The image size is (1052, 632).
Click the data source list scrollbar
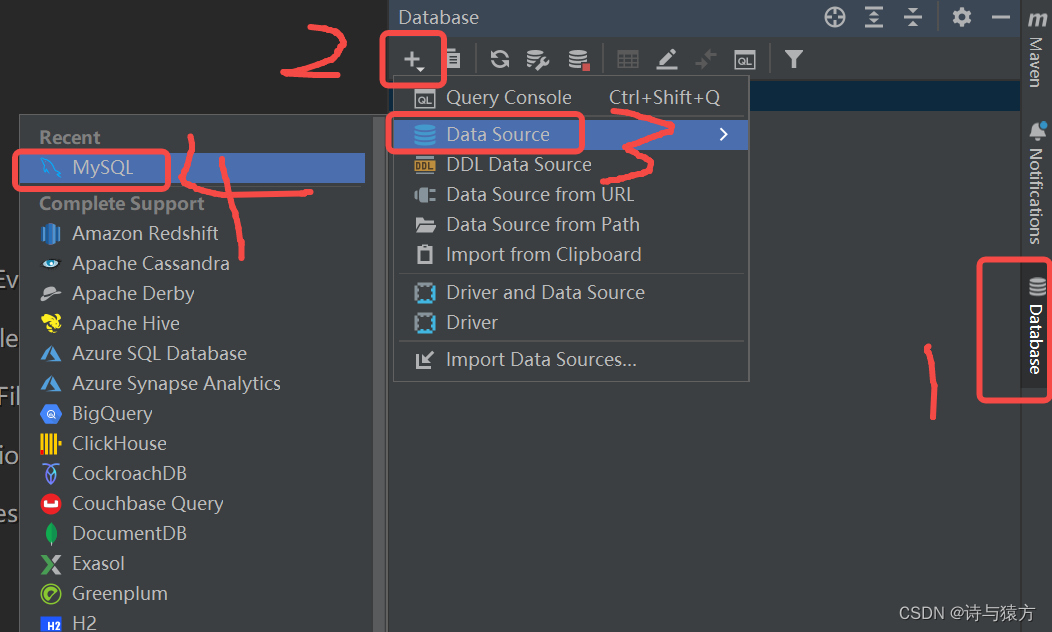coord(379,374)
